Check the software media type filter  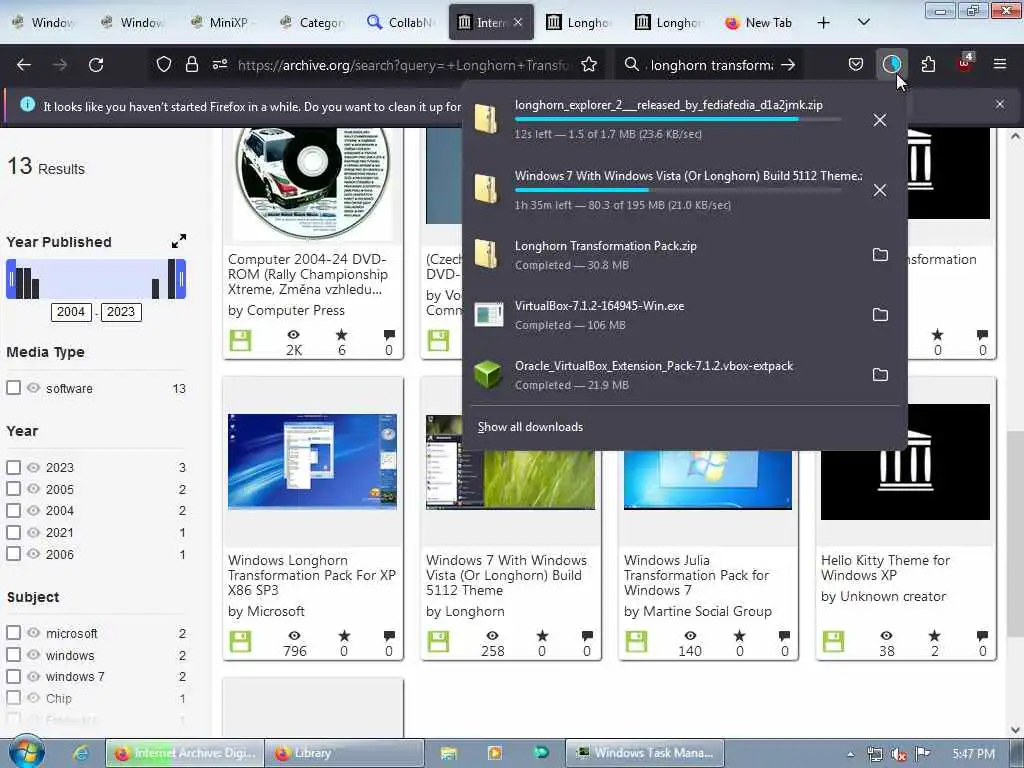[x=14, y=387]
